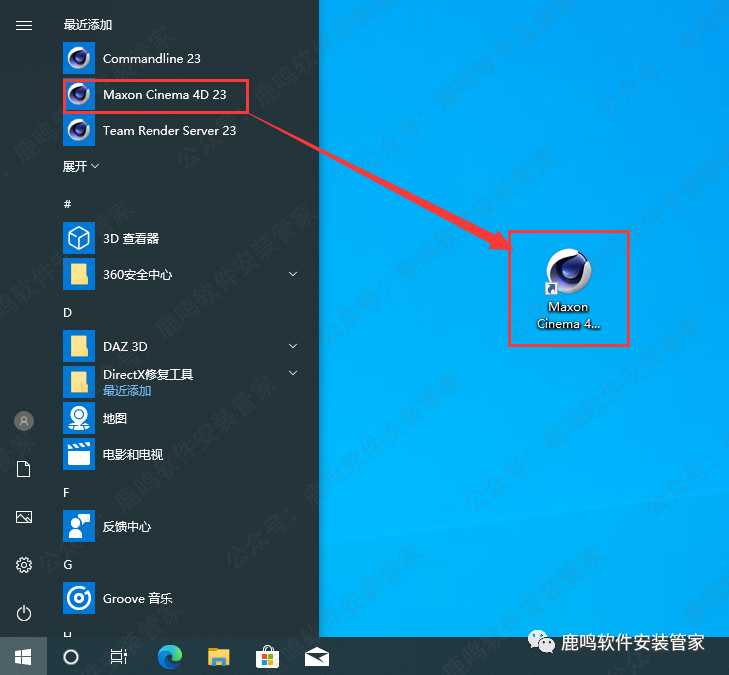
Task: Open the Mail app from taskbar
Action: point(317,657)
